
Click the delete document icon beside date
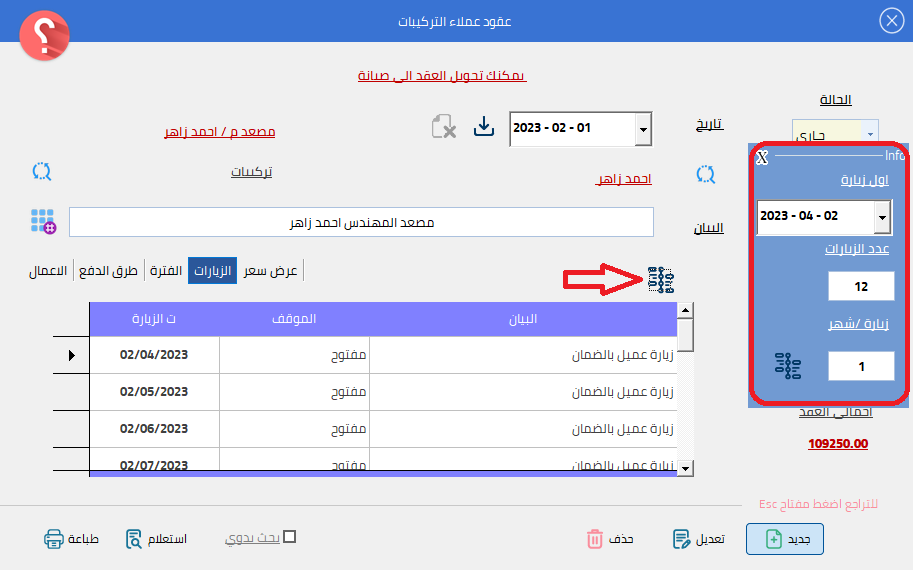[x=444, y=127]
